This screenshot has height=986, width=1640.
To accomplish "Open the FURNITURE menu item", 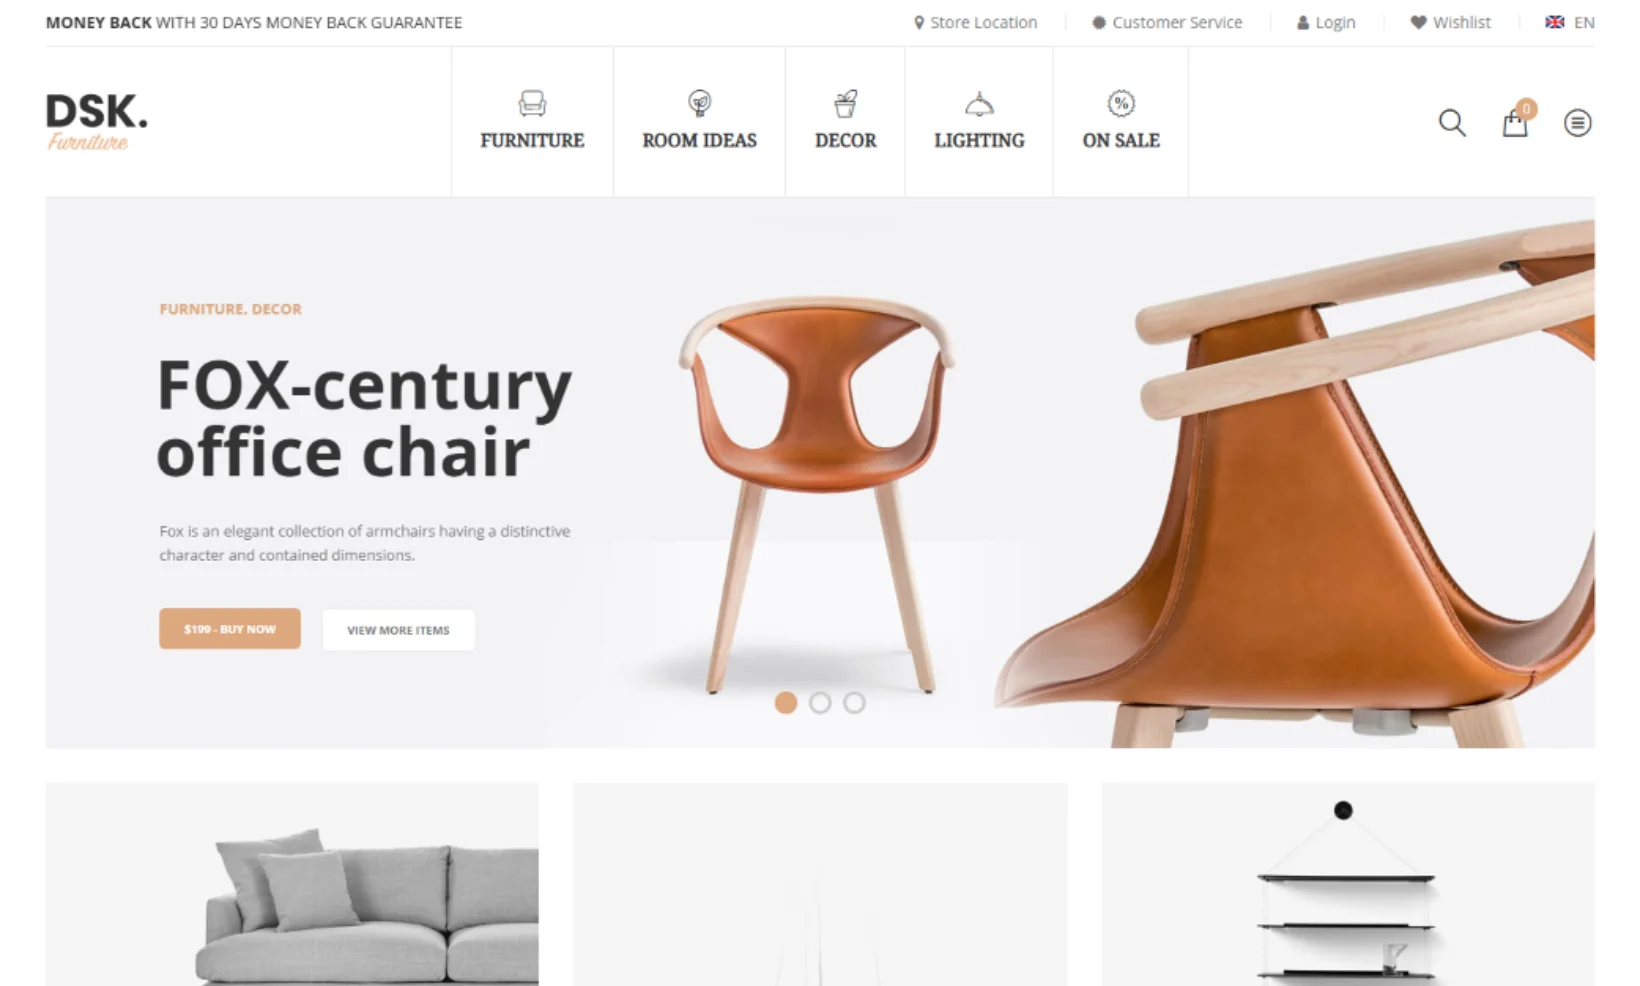I will point(532,140).
